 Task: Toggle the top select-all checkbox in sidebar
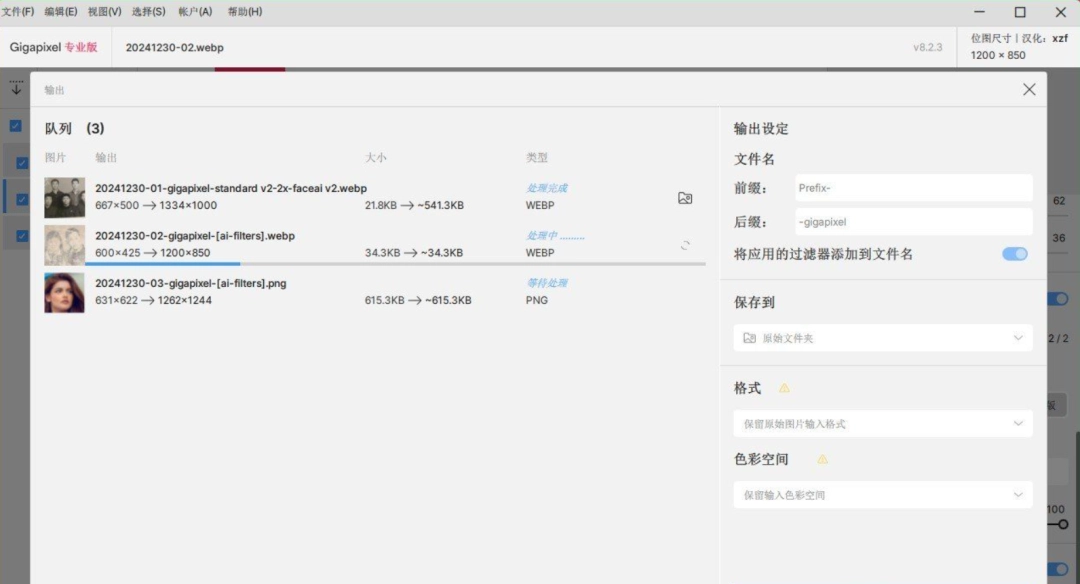click(x=15, y=126)
